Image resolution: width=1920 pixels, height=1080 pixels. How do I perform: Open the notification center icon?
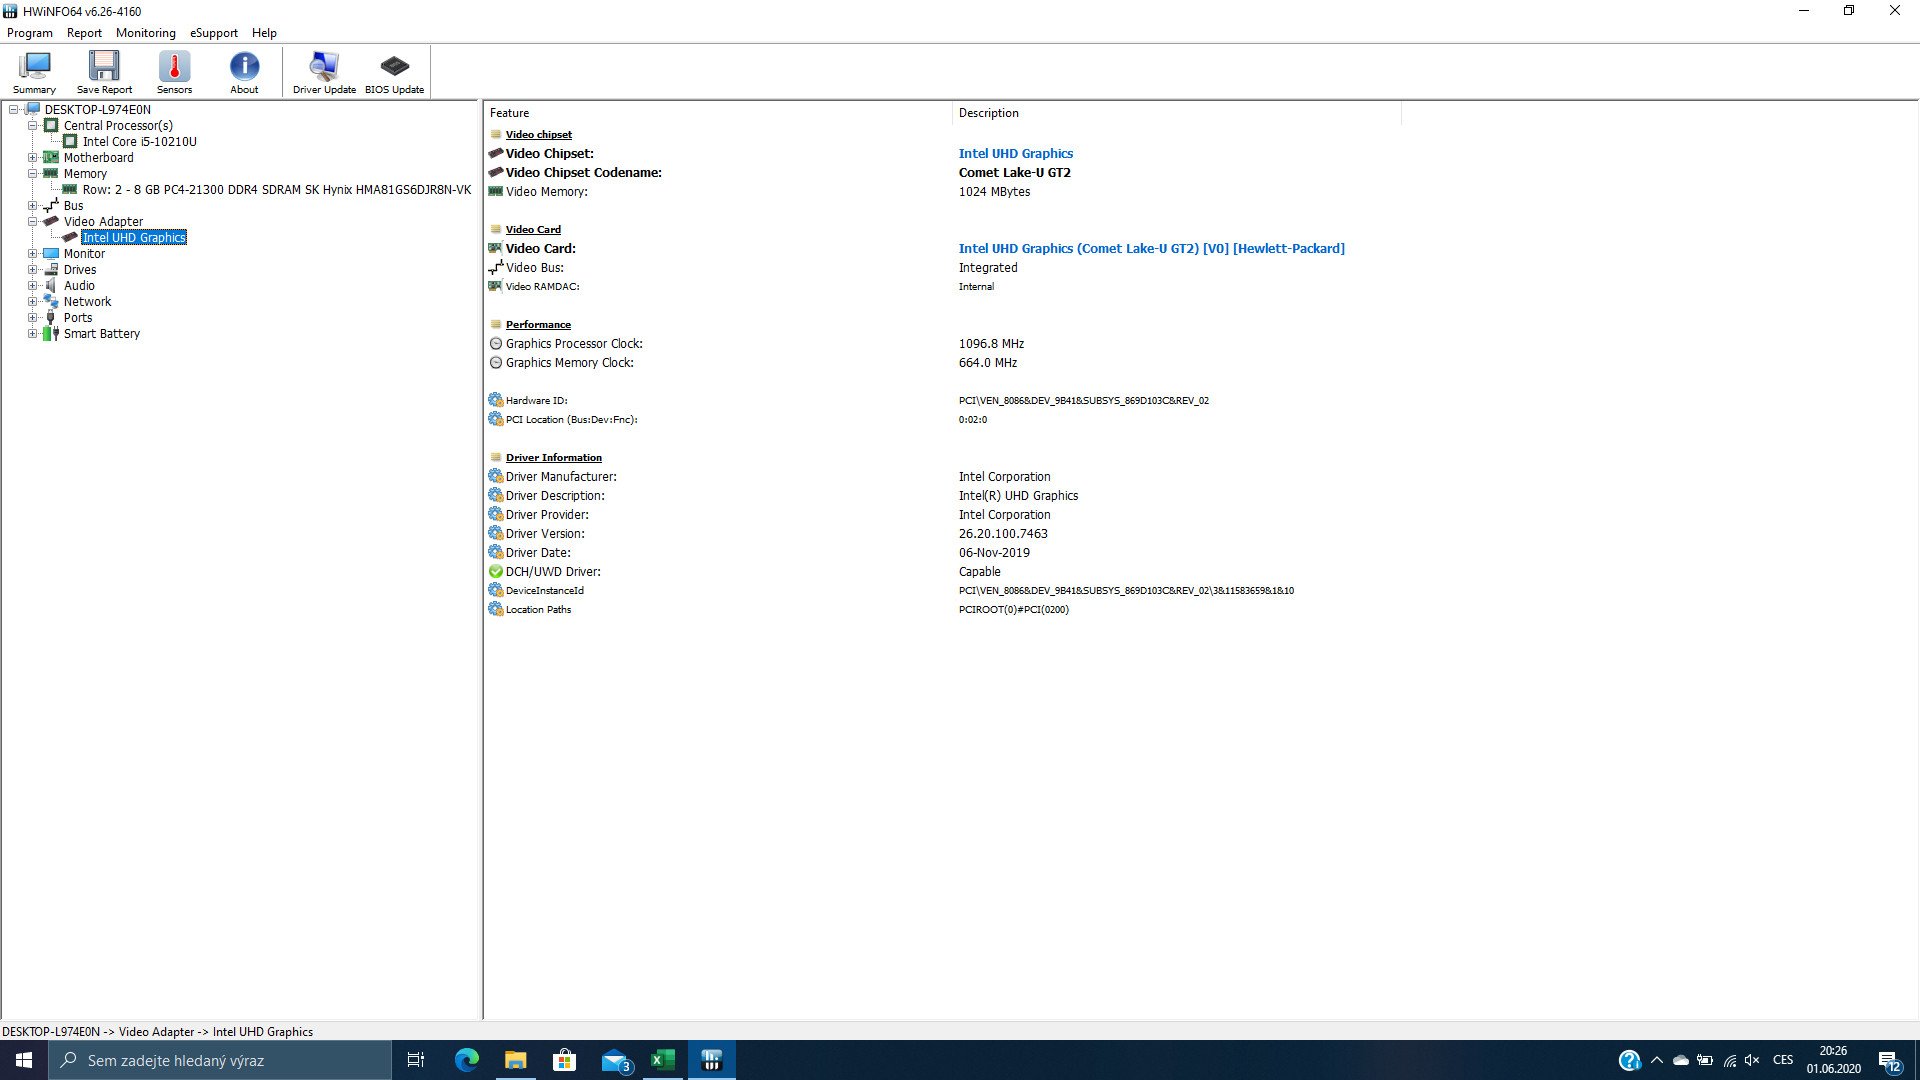(1889, 1060)
